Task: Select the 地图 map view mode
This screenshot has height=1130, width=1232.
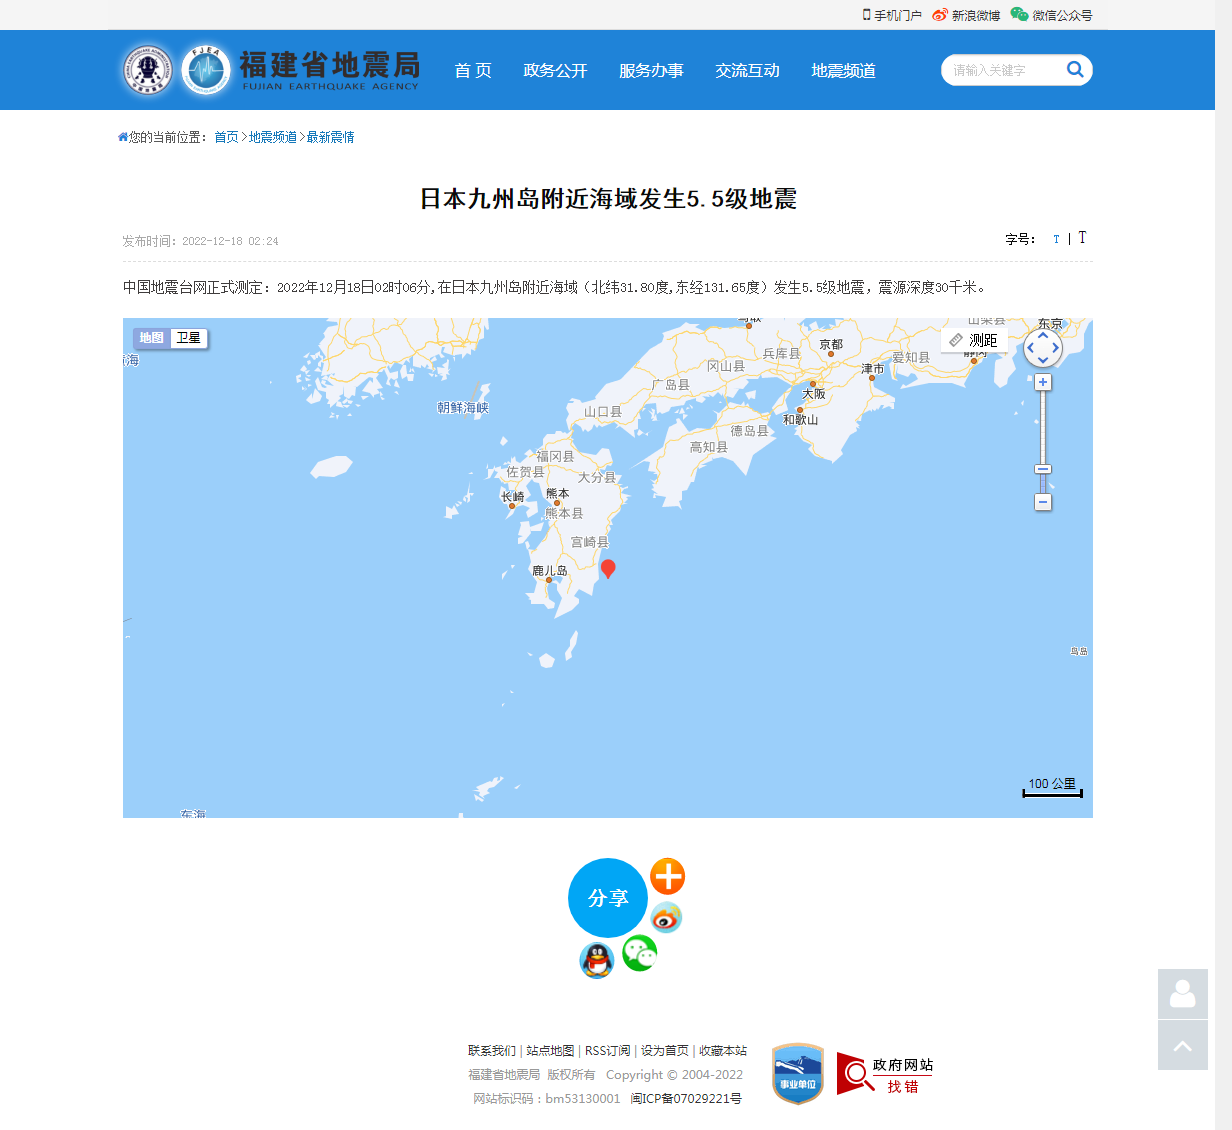Action: pyautogui.click(x=152, y=338)
